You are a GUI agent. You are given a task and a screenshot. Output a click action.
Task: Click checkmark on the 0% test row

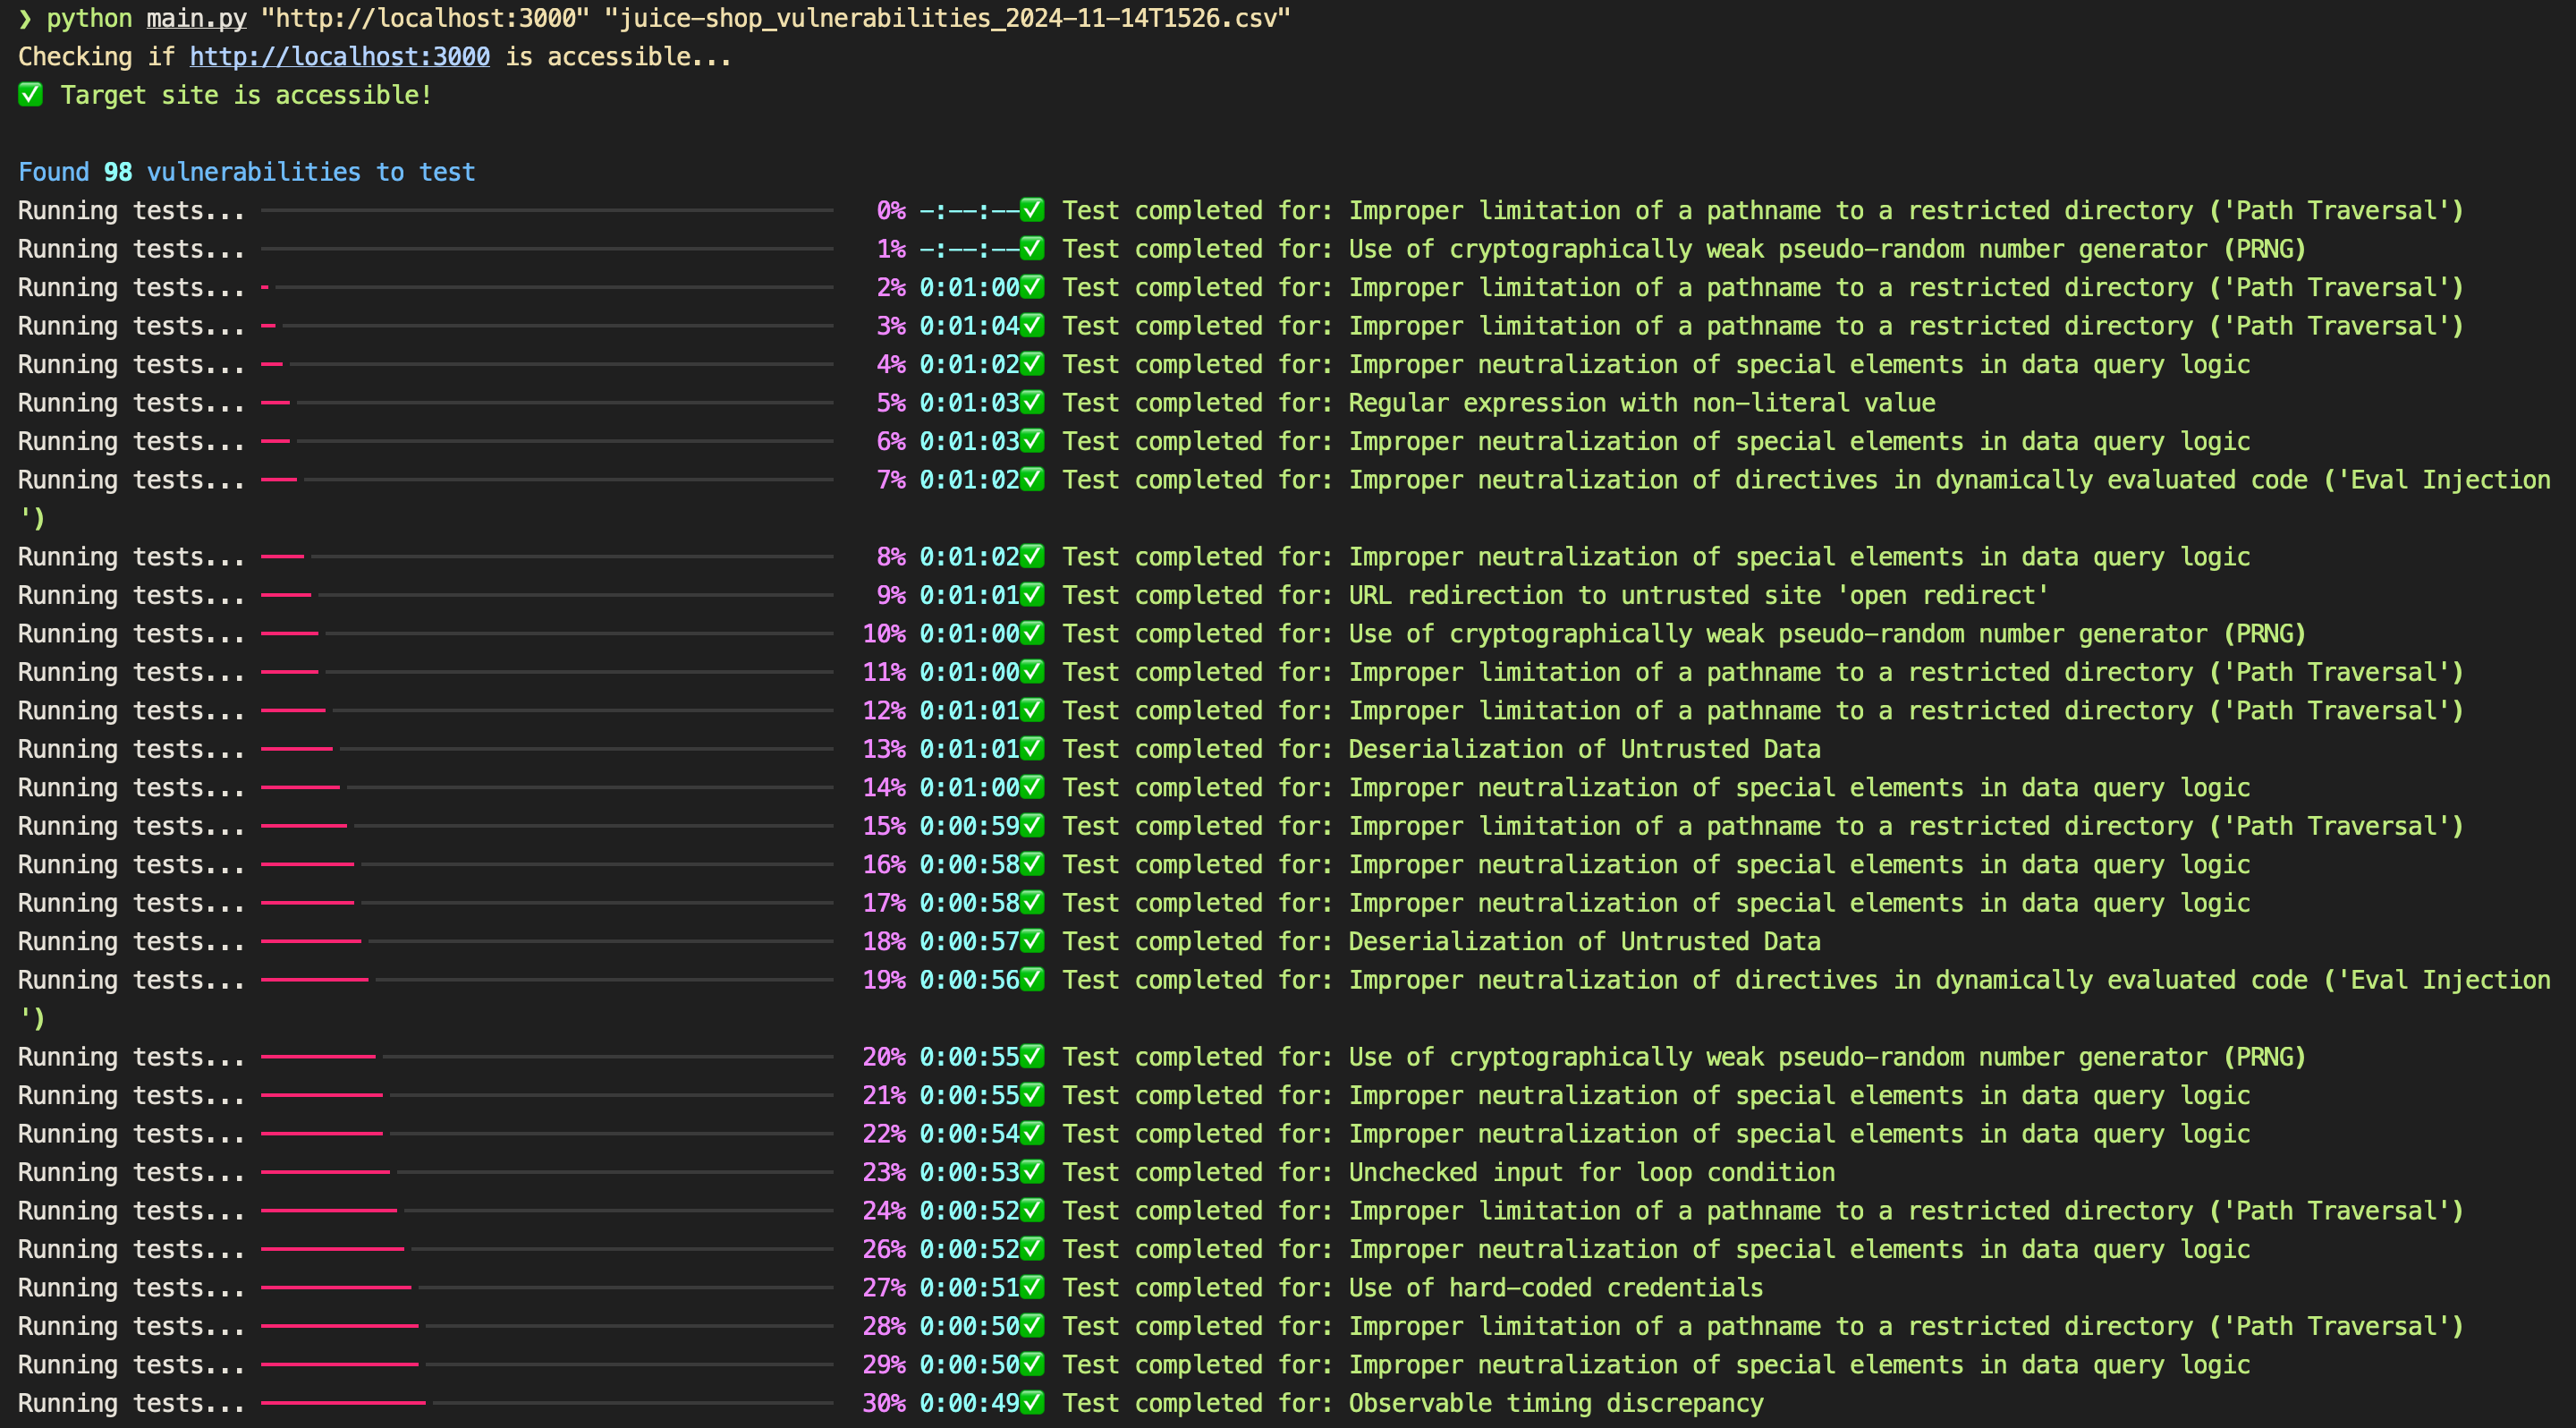1032,210
